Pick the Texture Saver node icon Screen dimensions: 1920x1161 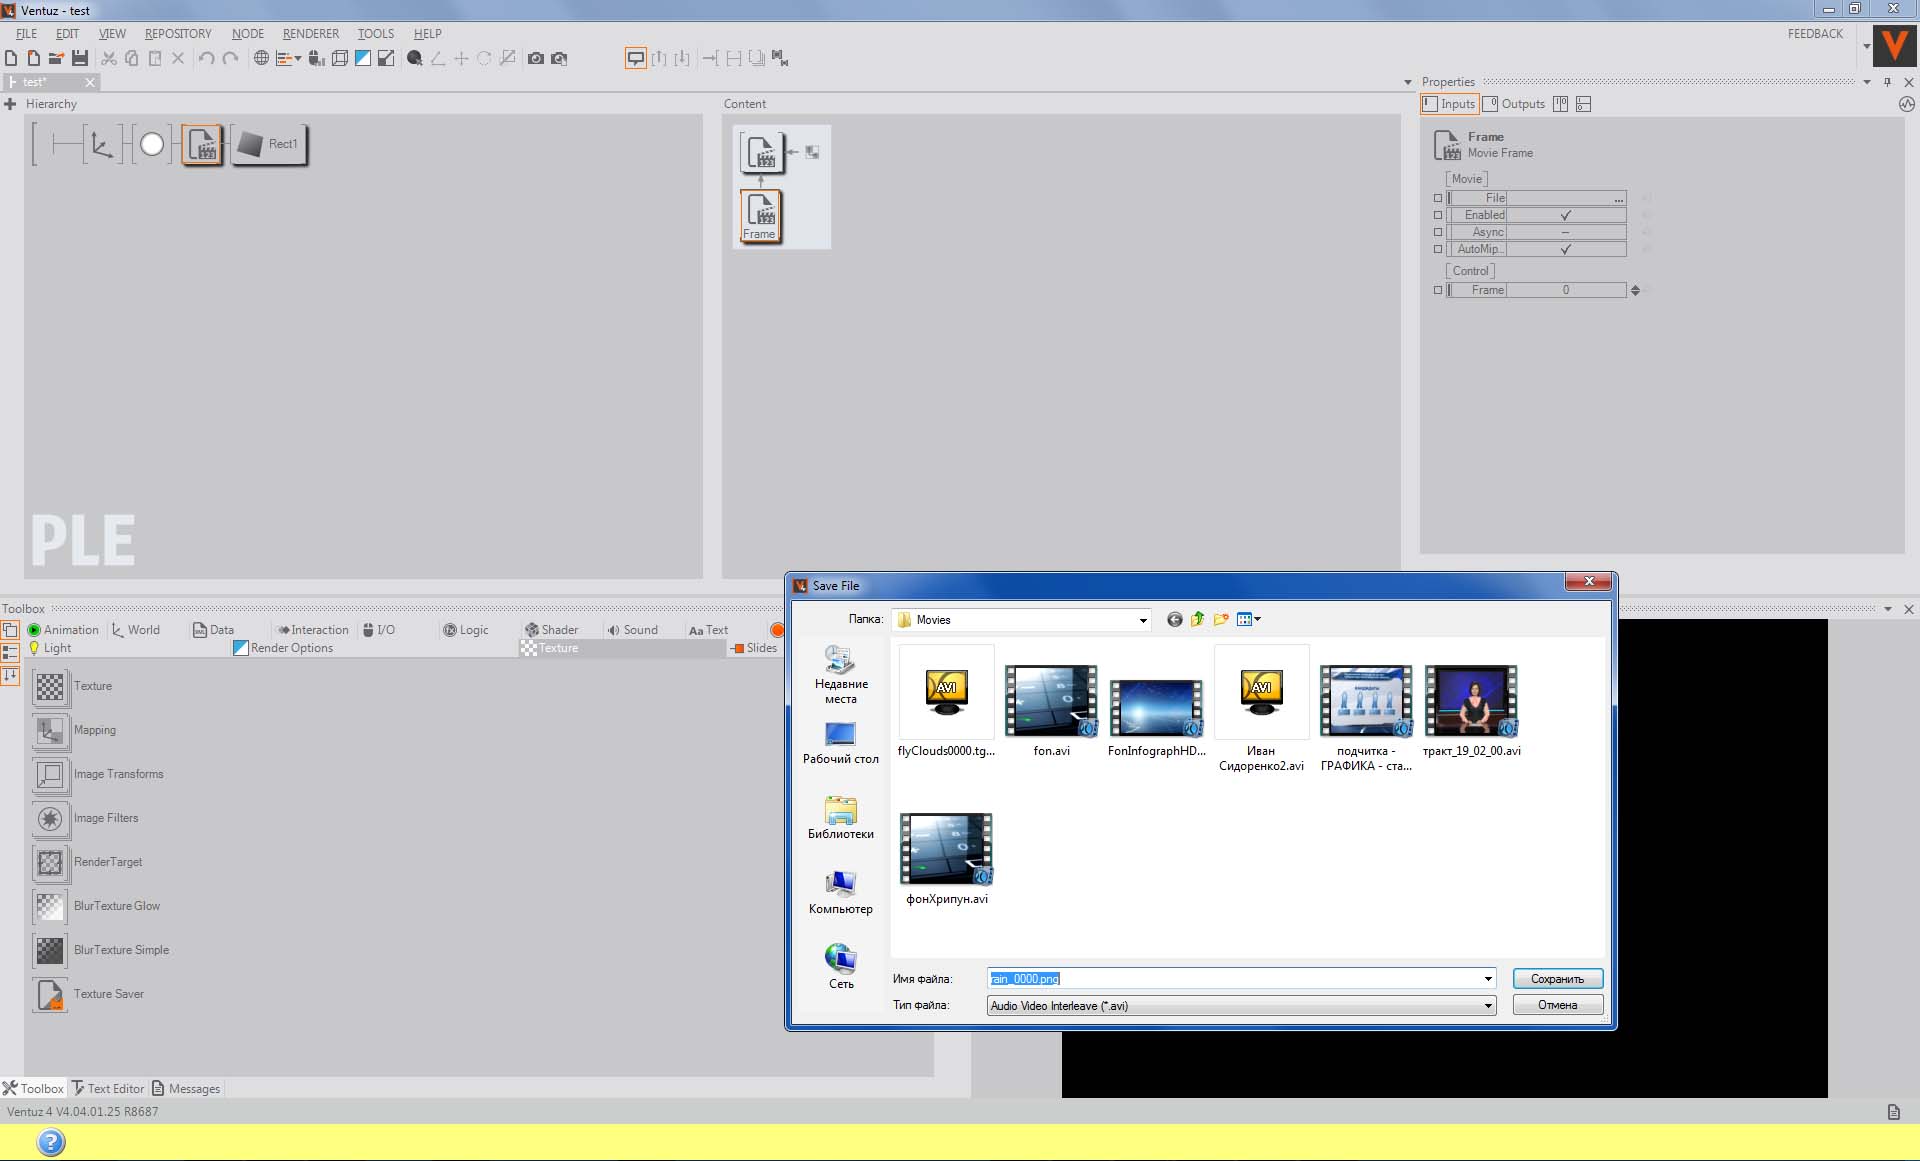click(x=50, y=994)
